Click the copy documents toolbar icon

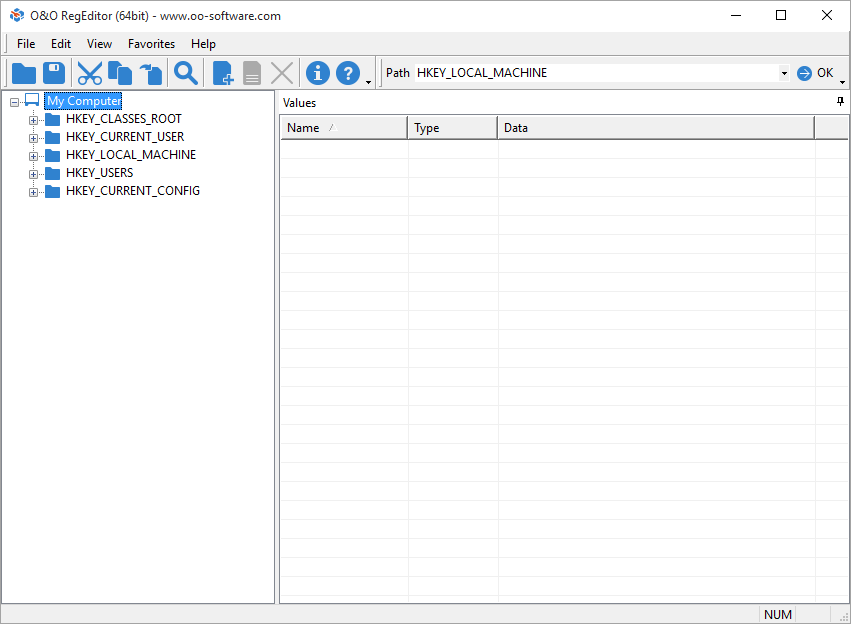pyautogui.click(x=120, y=73)
